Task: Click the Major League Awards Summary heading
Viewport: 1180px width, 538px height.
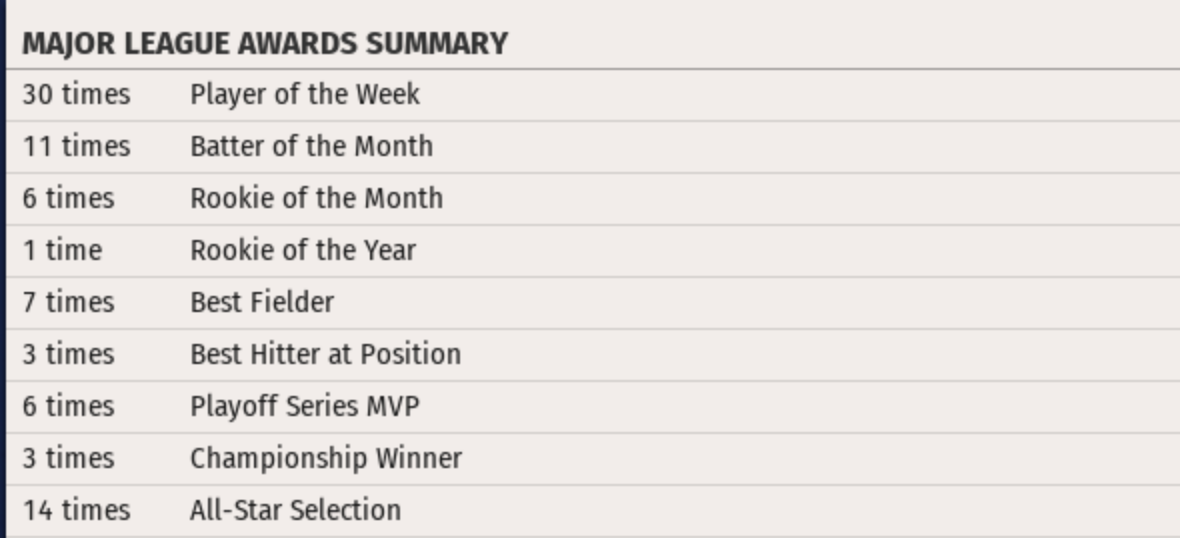Action: (x=265, y=44)
